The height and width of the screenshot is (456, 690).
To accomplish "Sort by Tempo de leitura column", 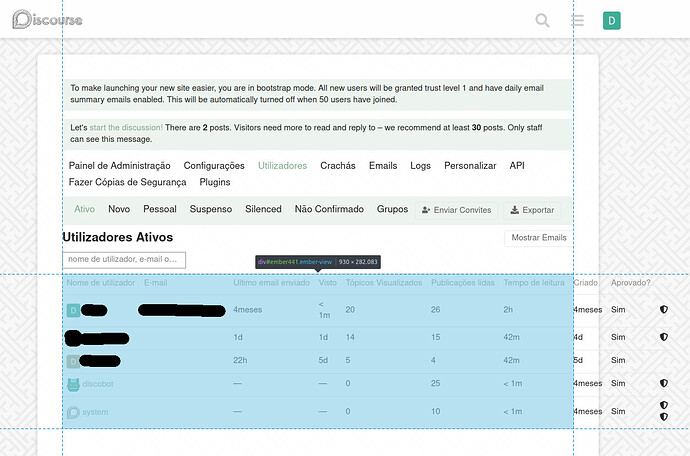I will coord(534,283).
